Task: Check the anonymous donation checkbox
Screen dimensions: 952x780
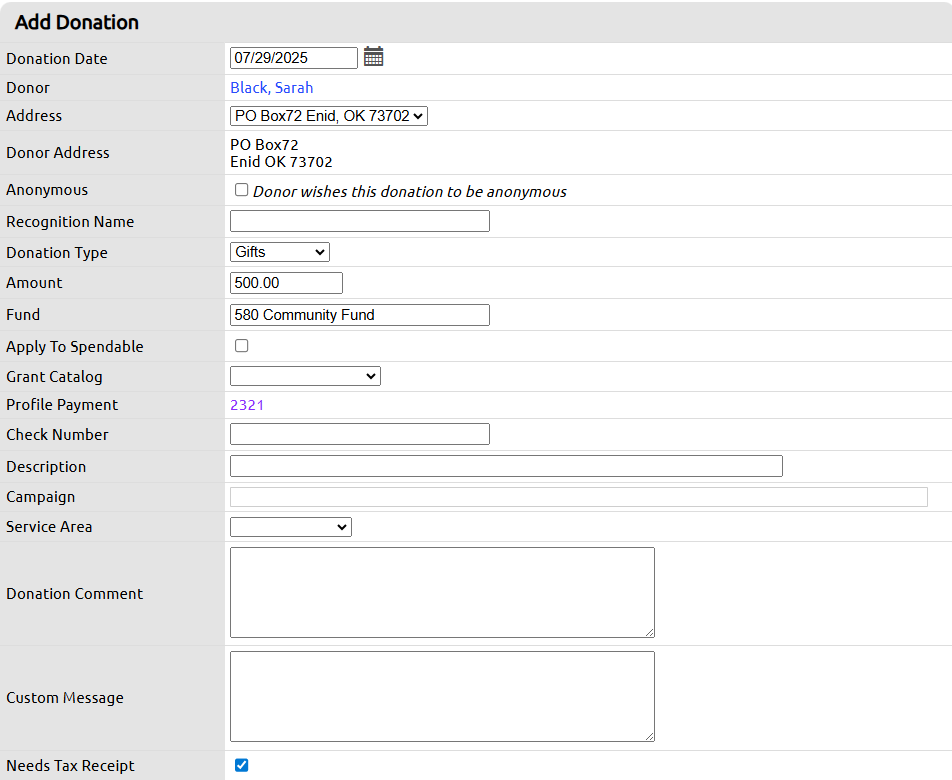Action: (x=242, y=190)
